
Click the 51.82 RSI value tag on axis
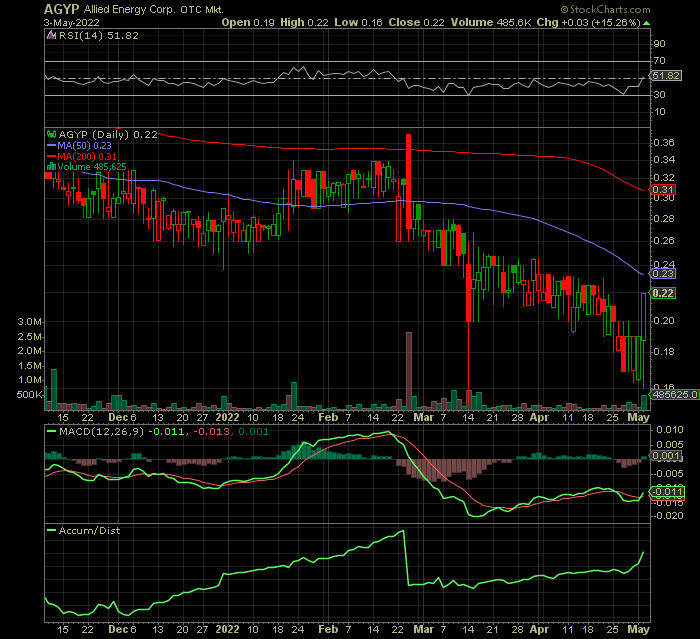(666, 75)
